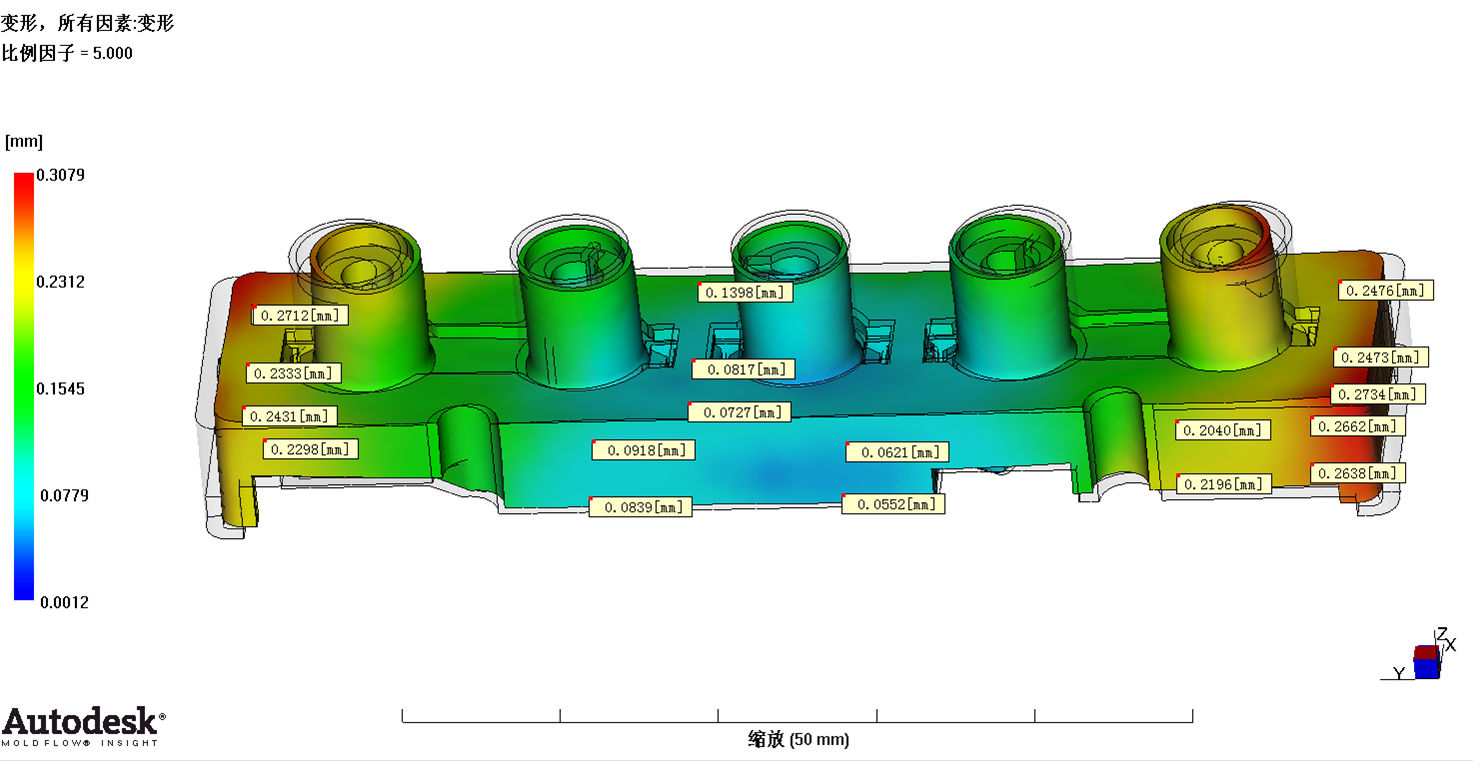The image size is (1473, 761).
Task: Select the 0.2712 mm deformation label
Action: click(x=300, y=316)
